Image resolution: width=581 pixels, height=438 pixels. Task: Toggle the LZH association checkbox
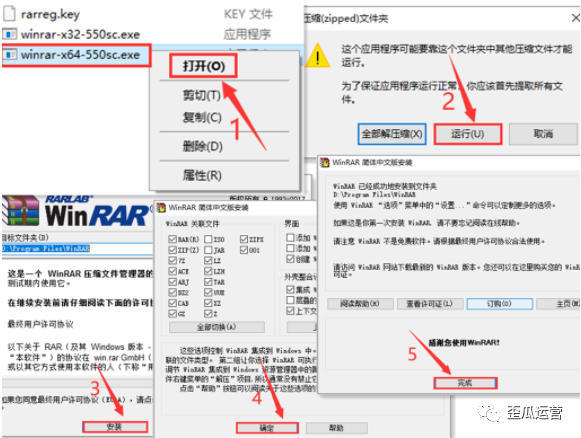(x=208, y=271)
